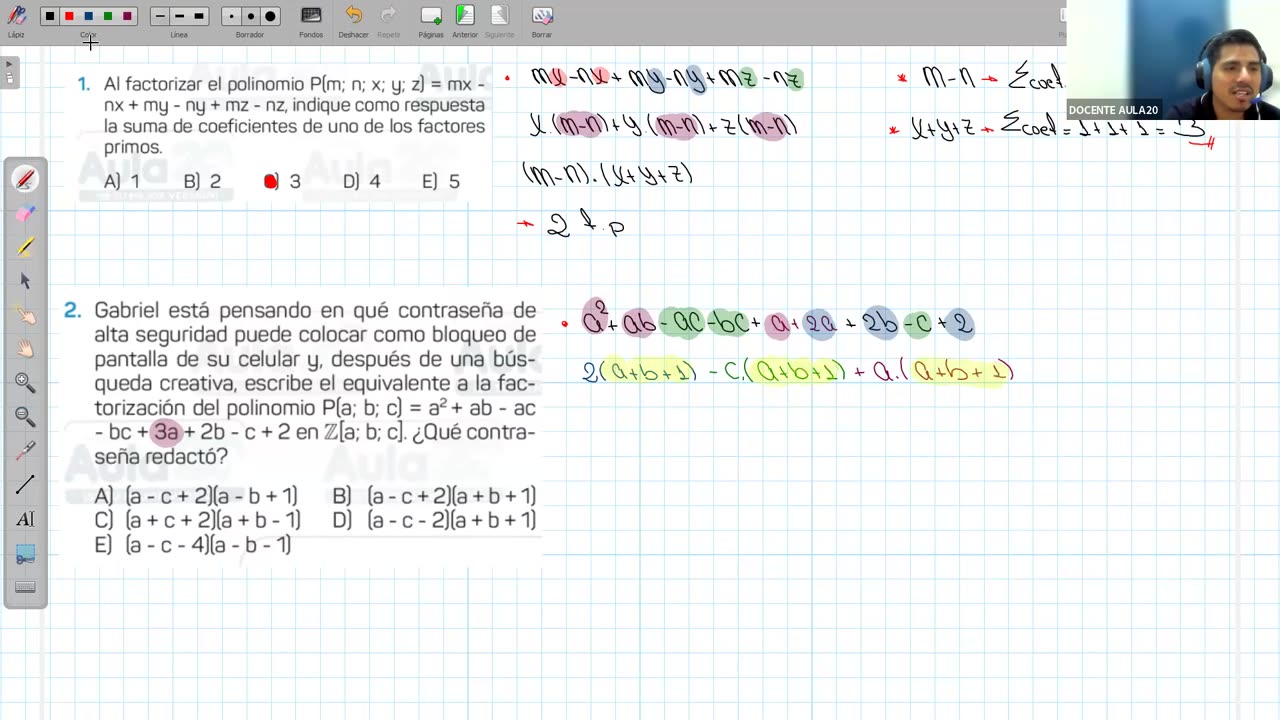Click answer option A) 1 in question 1
Image resolution: width=1280 pixels, height=720 pixels.
click(x=122, y=181)
